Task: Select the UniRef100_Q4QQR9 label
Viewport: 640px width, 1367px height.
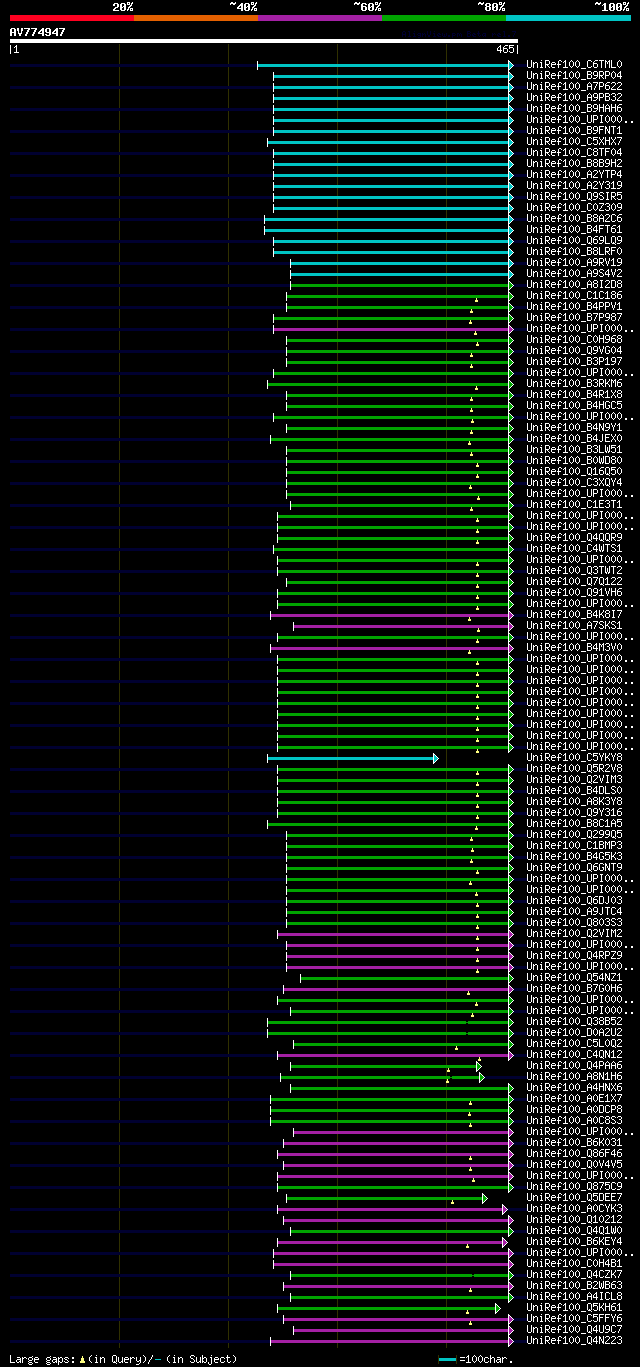Action: (574, 538)
